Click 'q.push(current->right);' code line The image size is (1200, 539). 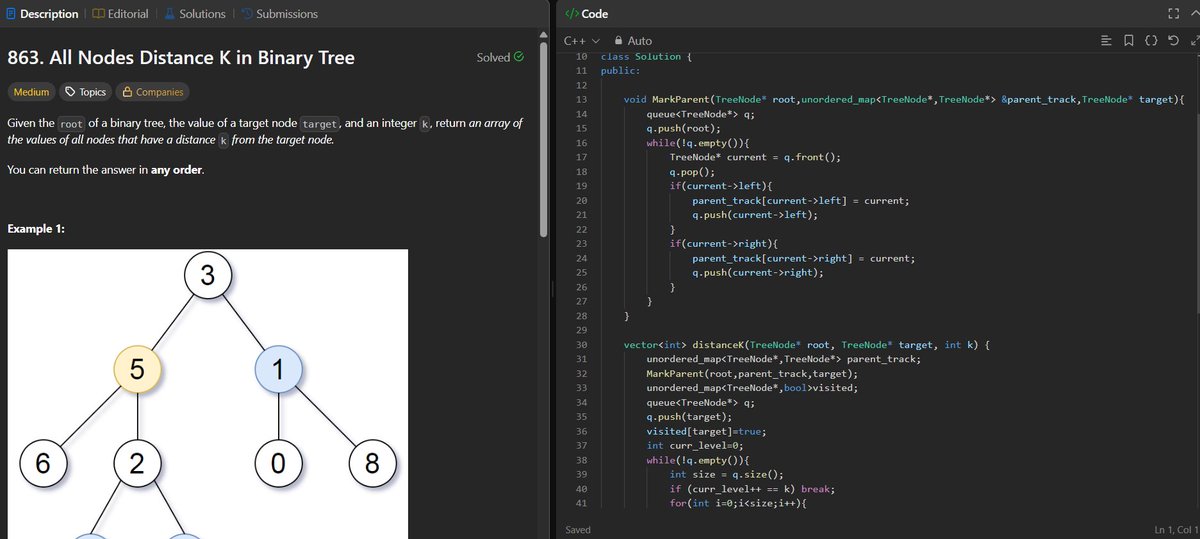pos(758,273)
